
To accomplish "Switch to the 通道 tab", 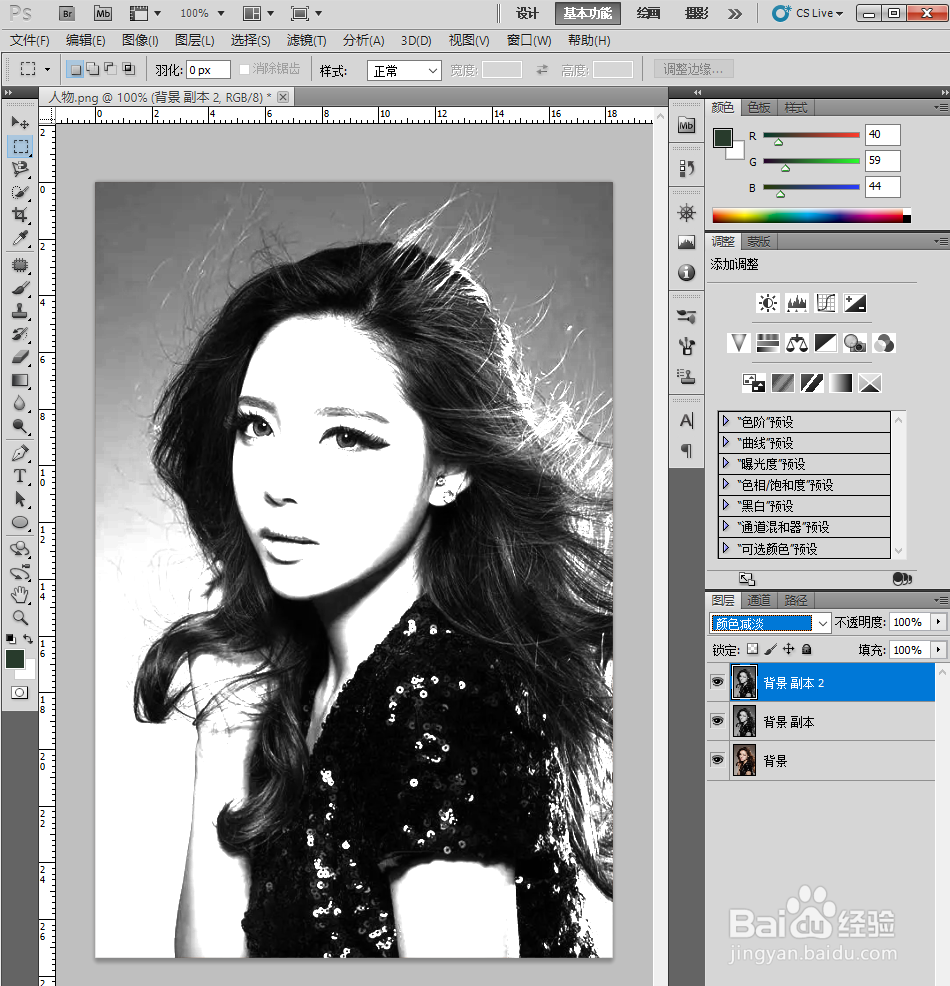I will (758, 601).
